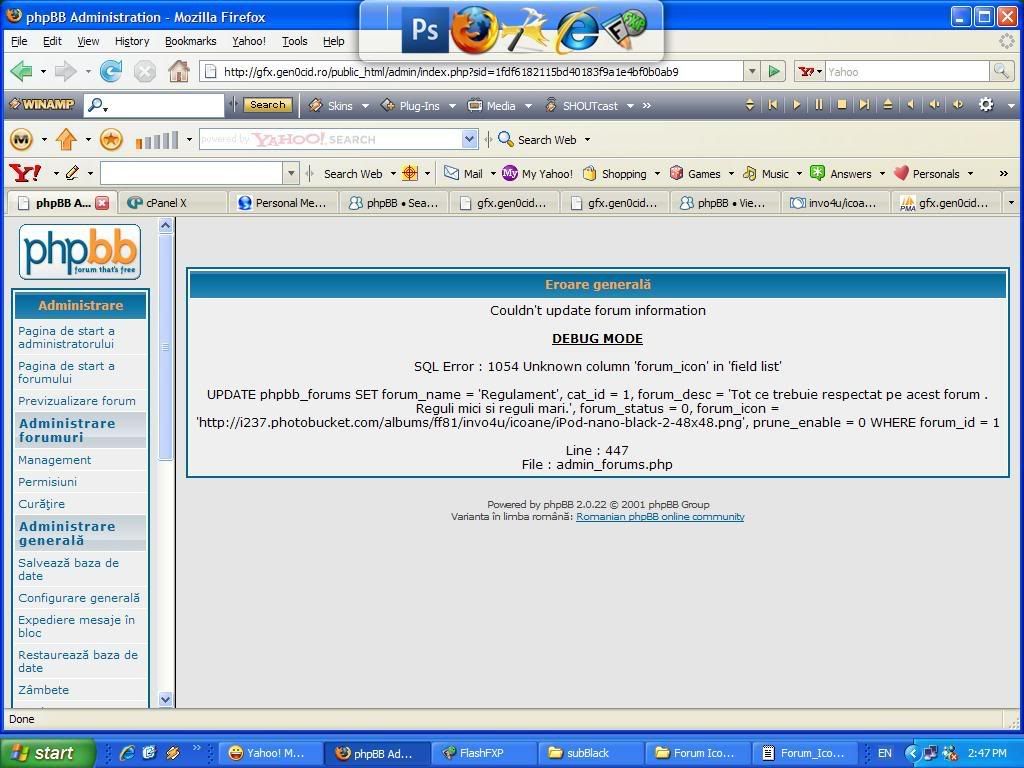The image size is (1024, 768).
Task: Open the list-all-tabs dropdown arrow
Action: [x=1012, y=203]
